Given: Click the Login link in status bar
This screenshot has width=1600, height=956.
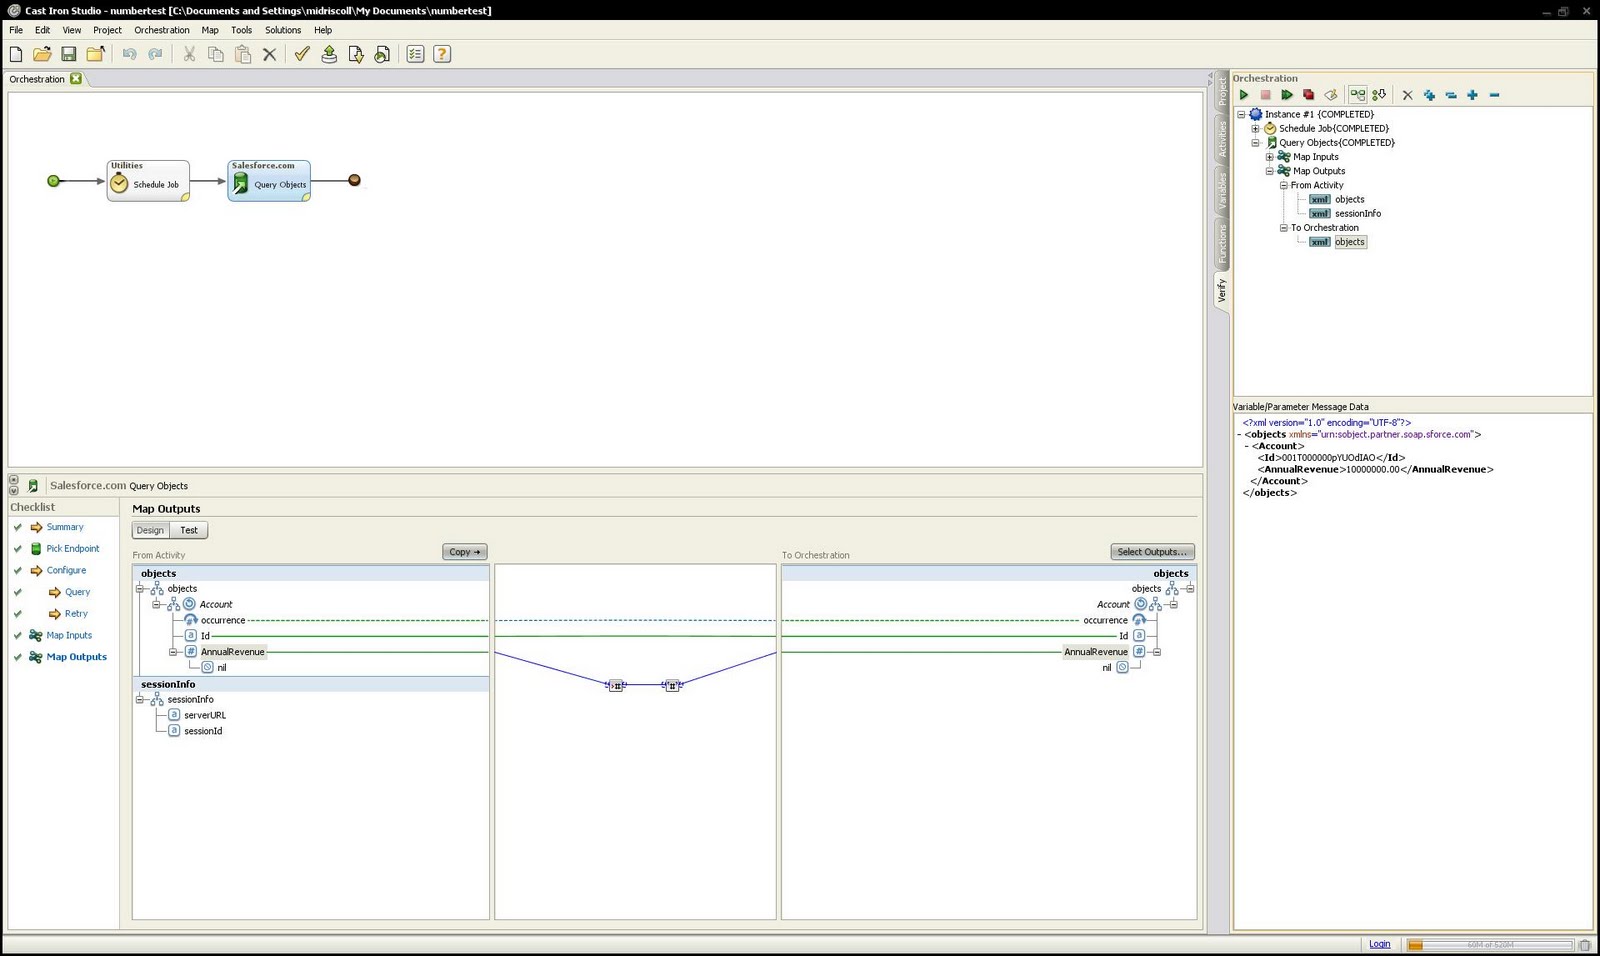Looking at the screenshot, I should (1380, 944).
